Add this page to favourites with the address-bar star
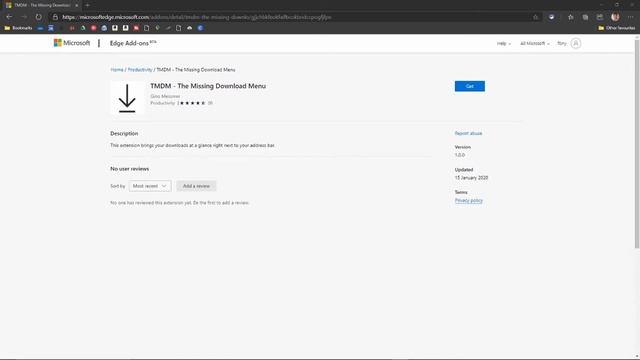Viewport: 640px width, 360px height. [536, 17]
